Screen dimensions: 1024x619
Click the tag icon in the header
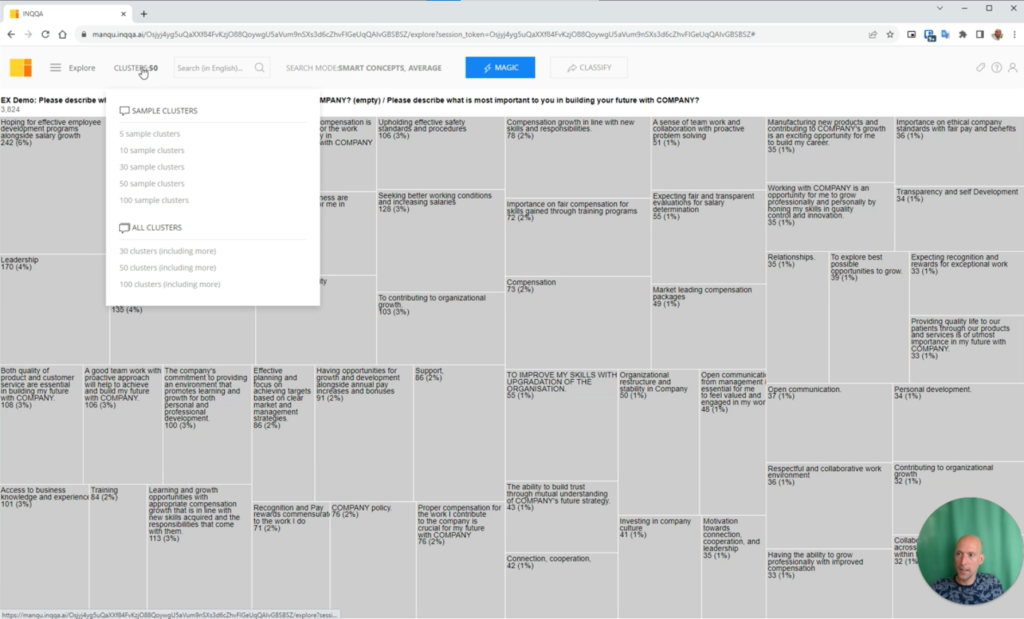(980, 67)
